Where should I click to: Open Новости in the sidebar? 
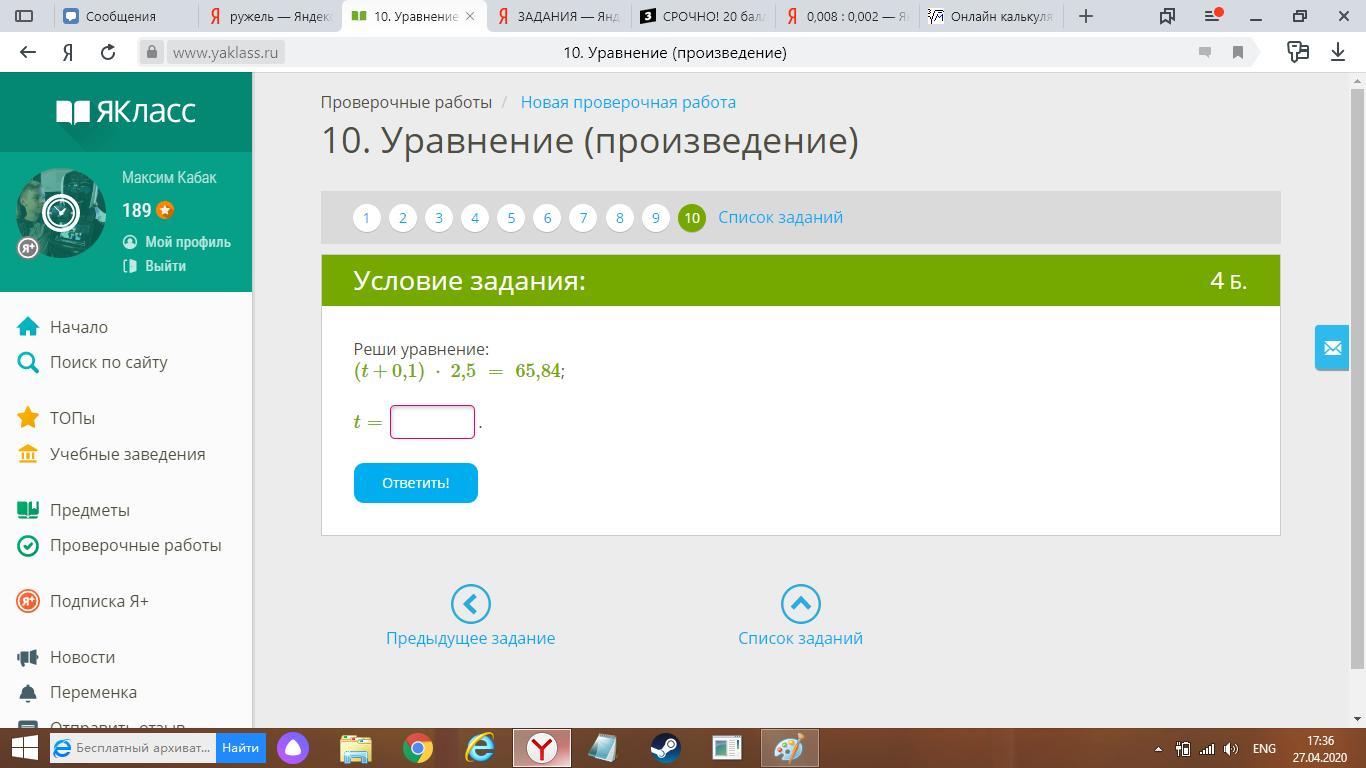point(82,657)
